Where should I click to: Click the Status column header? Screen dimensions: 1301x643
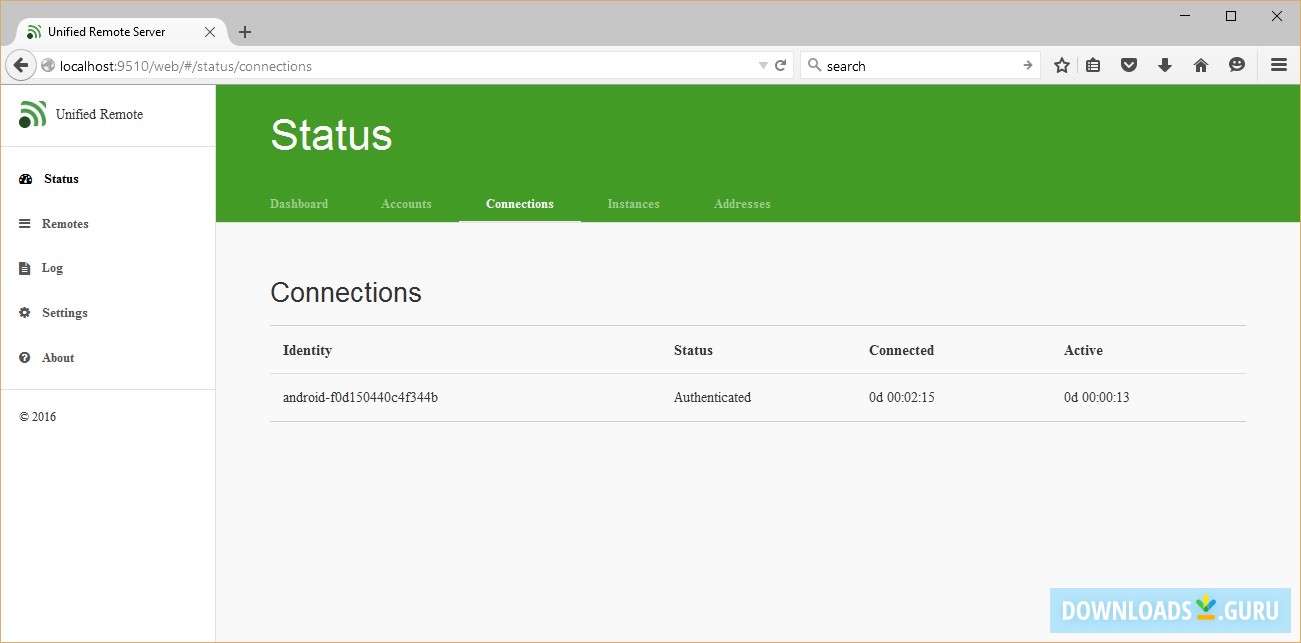(x=693, y=351)
